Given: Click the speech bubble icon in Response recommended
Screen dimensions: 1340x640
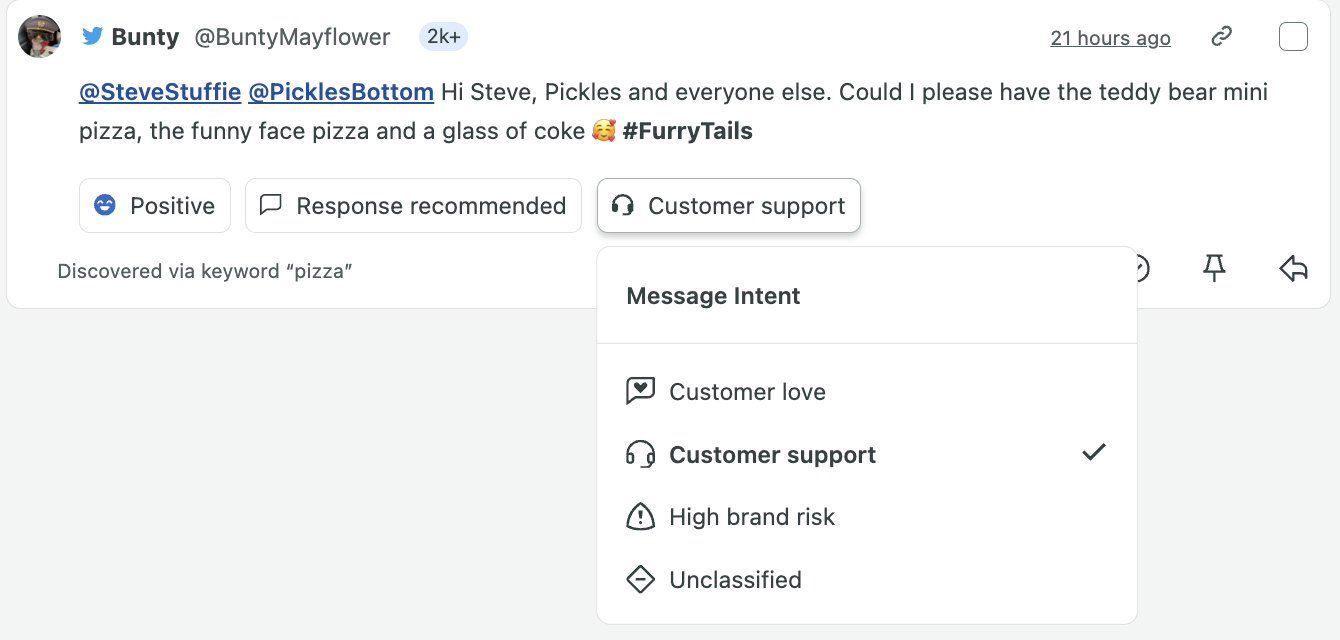Looking at the screenshot, I should [x=270, y=205].
